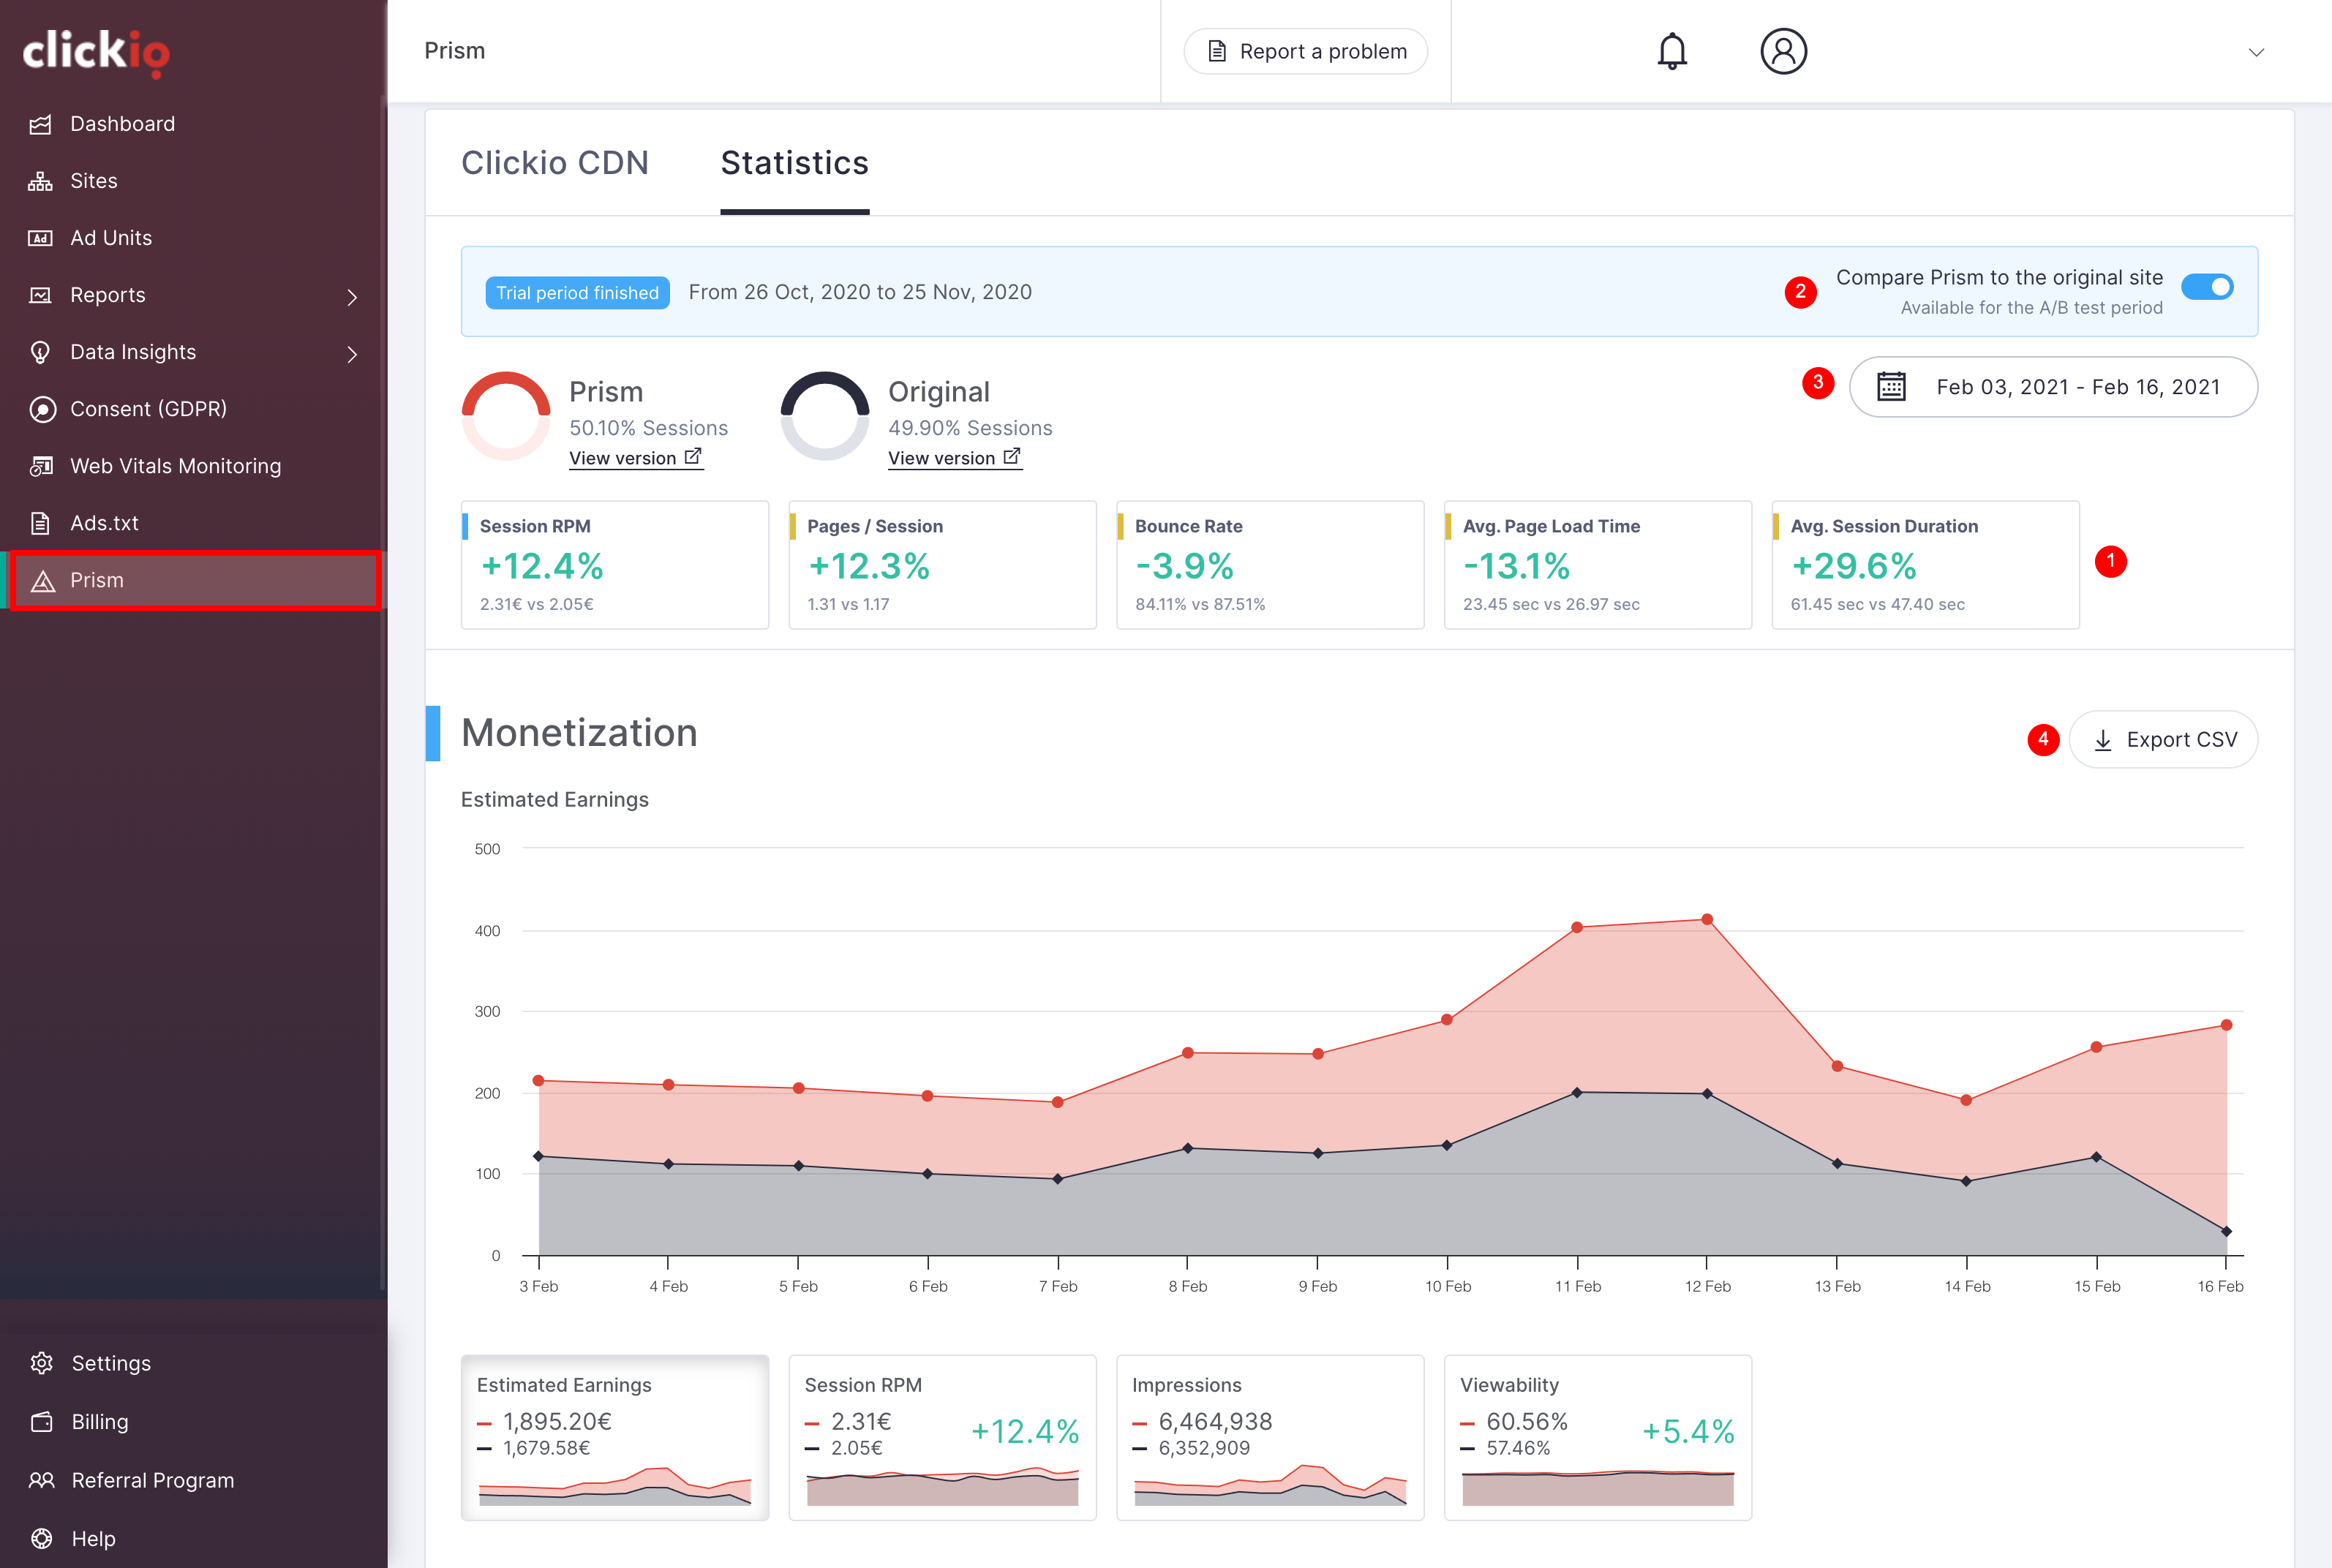Click the Referral Program people icon
Image resolution: width=2332 pixels, height=1568 pixels.
[x=42, y=1480]
